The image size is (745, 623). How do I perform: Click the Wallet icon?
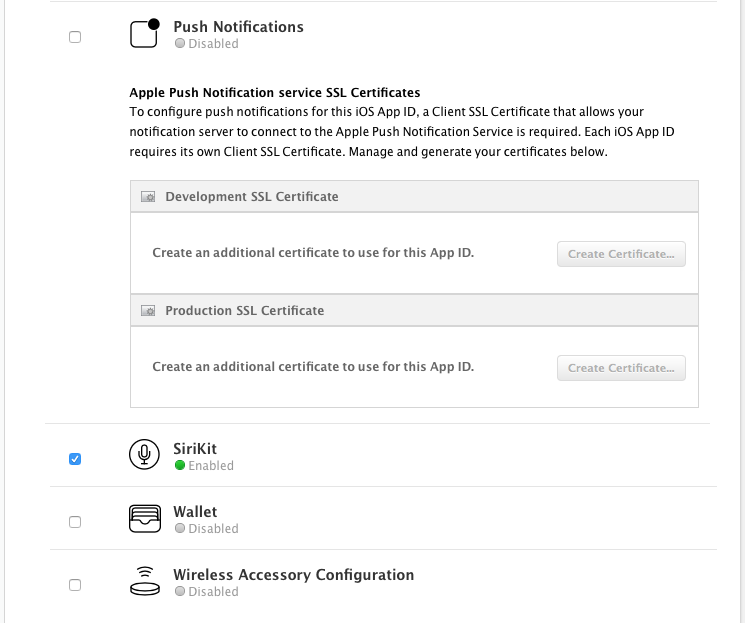(145, 519)
